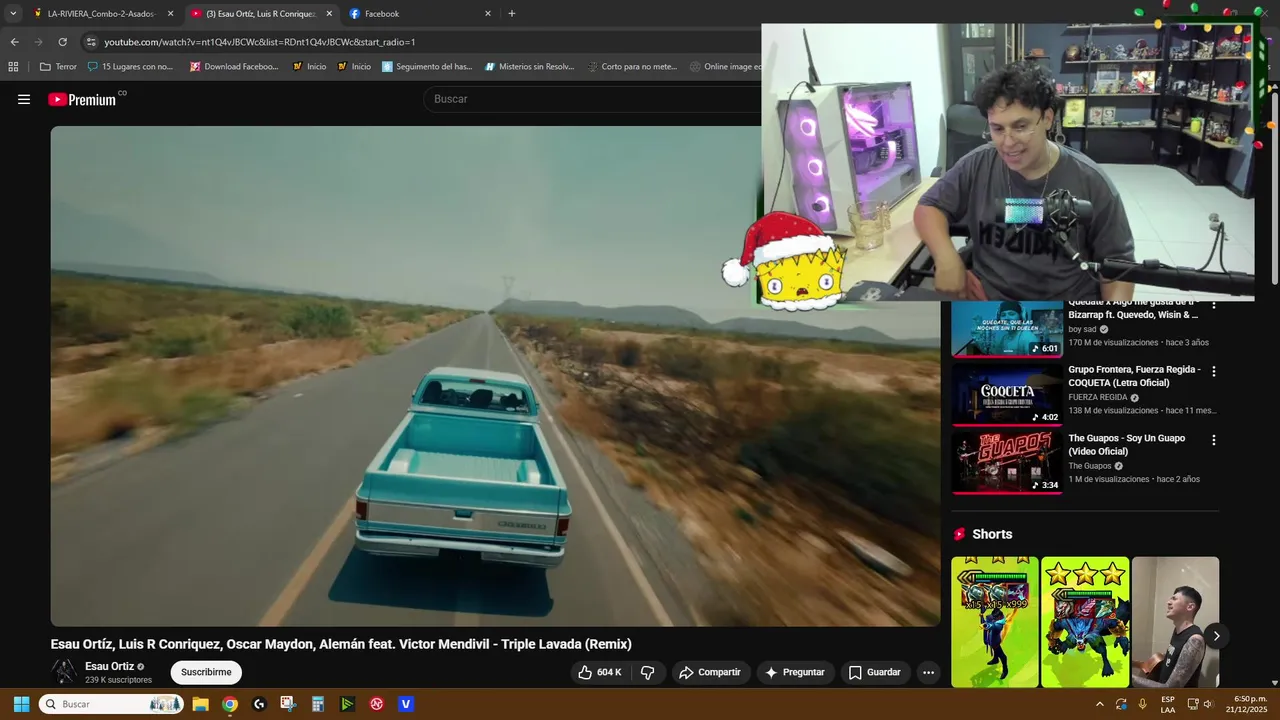Screen dimensions: 1280x720
Task: Open Esau Ortiz channel avatar
Action: [64, 672]
